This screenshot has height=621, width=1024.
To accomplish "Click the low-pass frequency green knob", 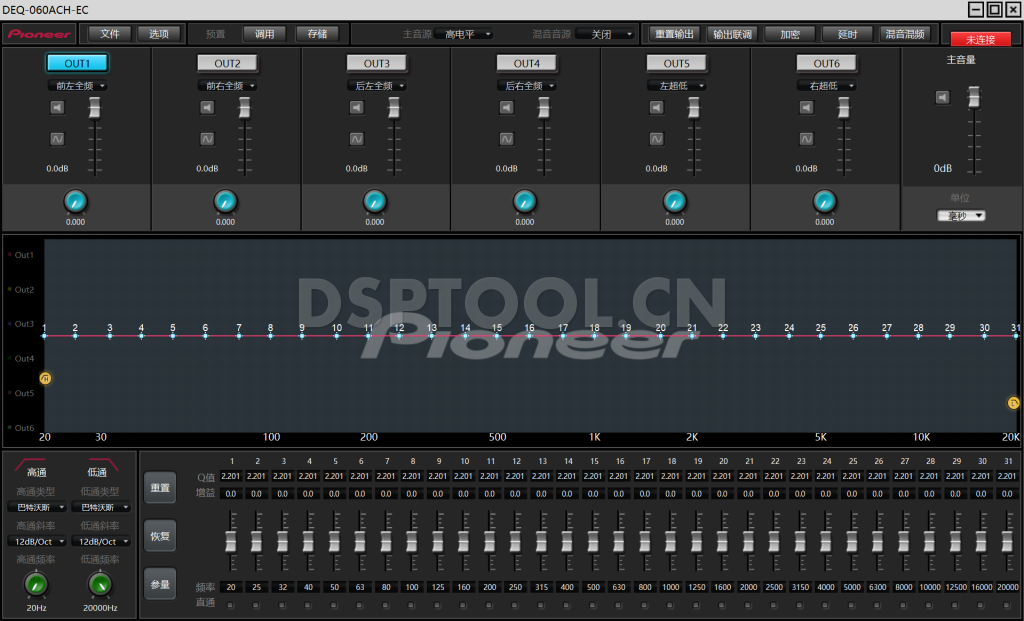I will (x=100, y=584).
